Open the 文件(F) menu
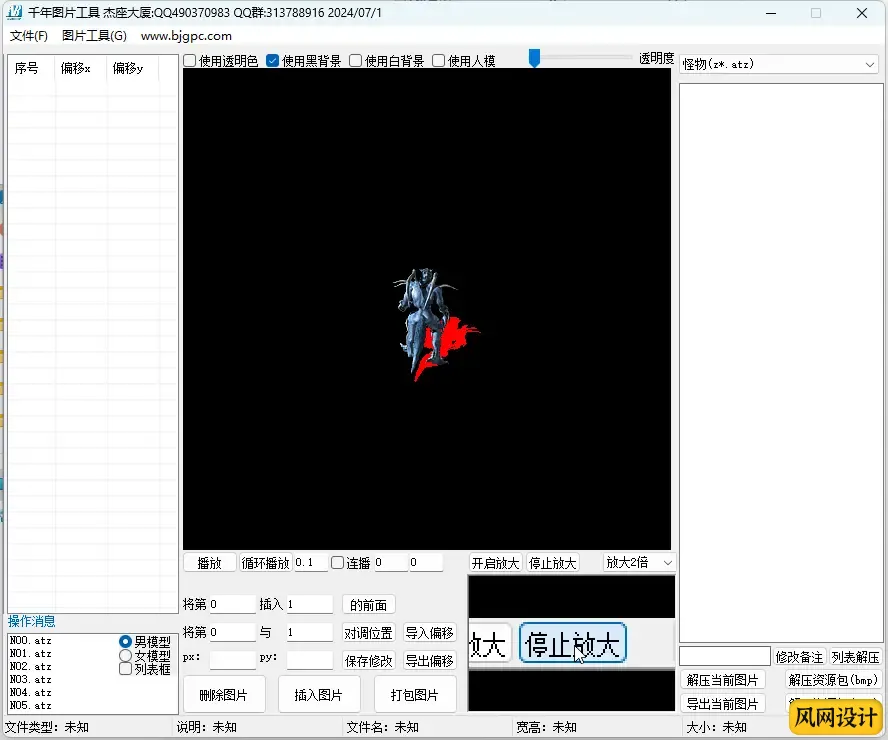The height and width of the screenshot is (740, 888). point(29,36)
